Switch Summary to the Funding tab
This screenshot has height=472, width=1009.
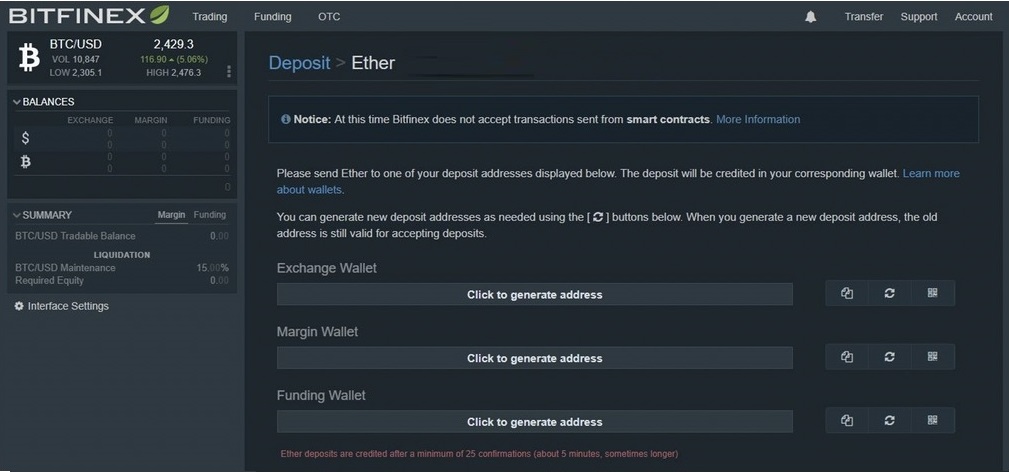[x=210, y=215]
